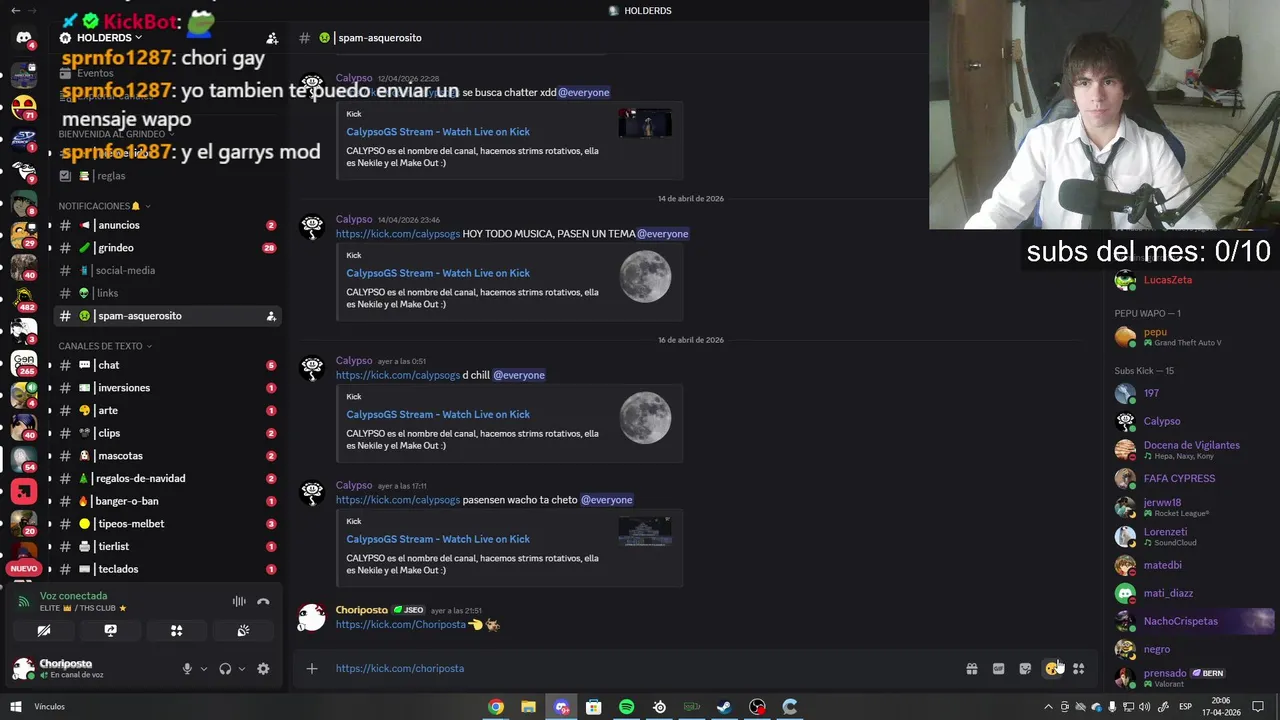
Task: Open the tipeos-melbet channel
Action: (167, 524)
